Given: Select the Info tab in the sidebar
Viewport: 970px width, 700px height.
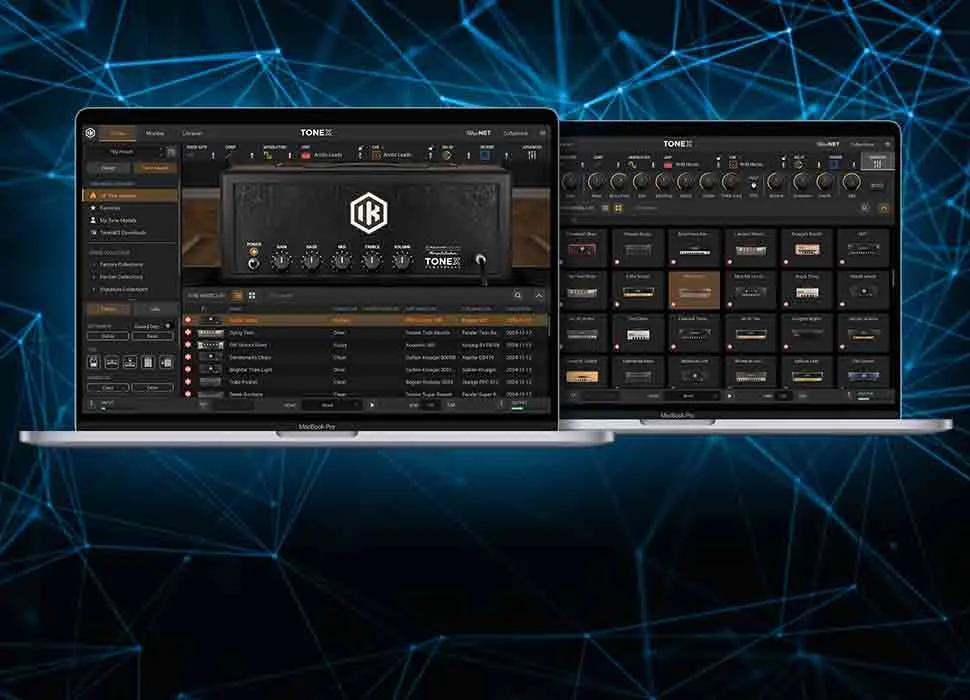Looking at the screenshot, I should [155, 309].
